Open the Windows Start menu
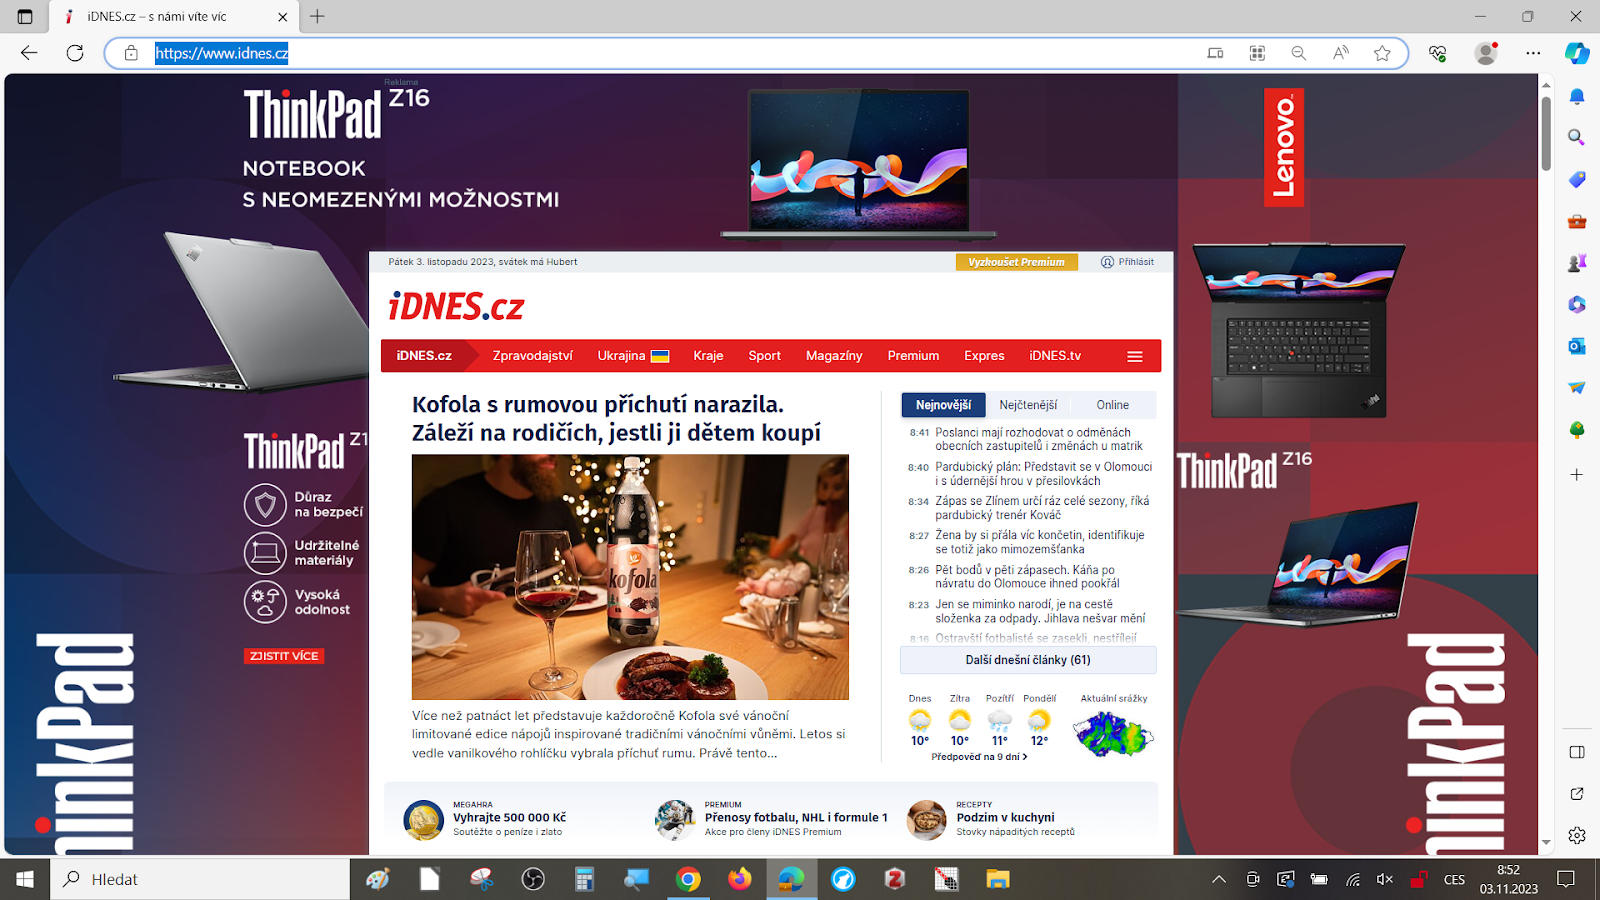 [x=25, y=879]
